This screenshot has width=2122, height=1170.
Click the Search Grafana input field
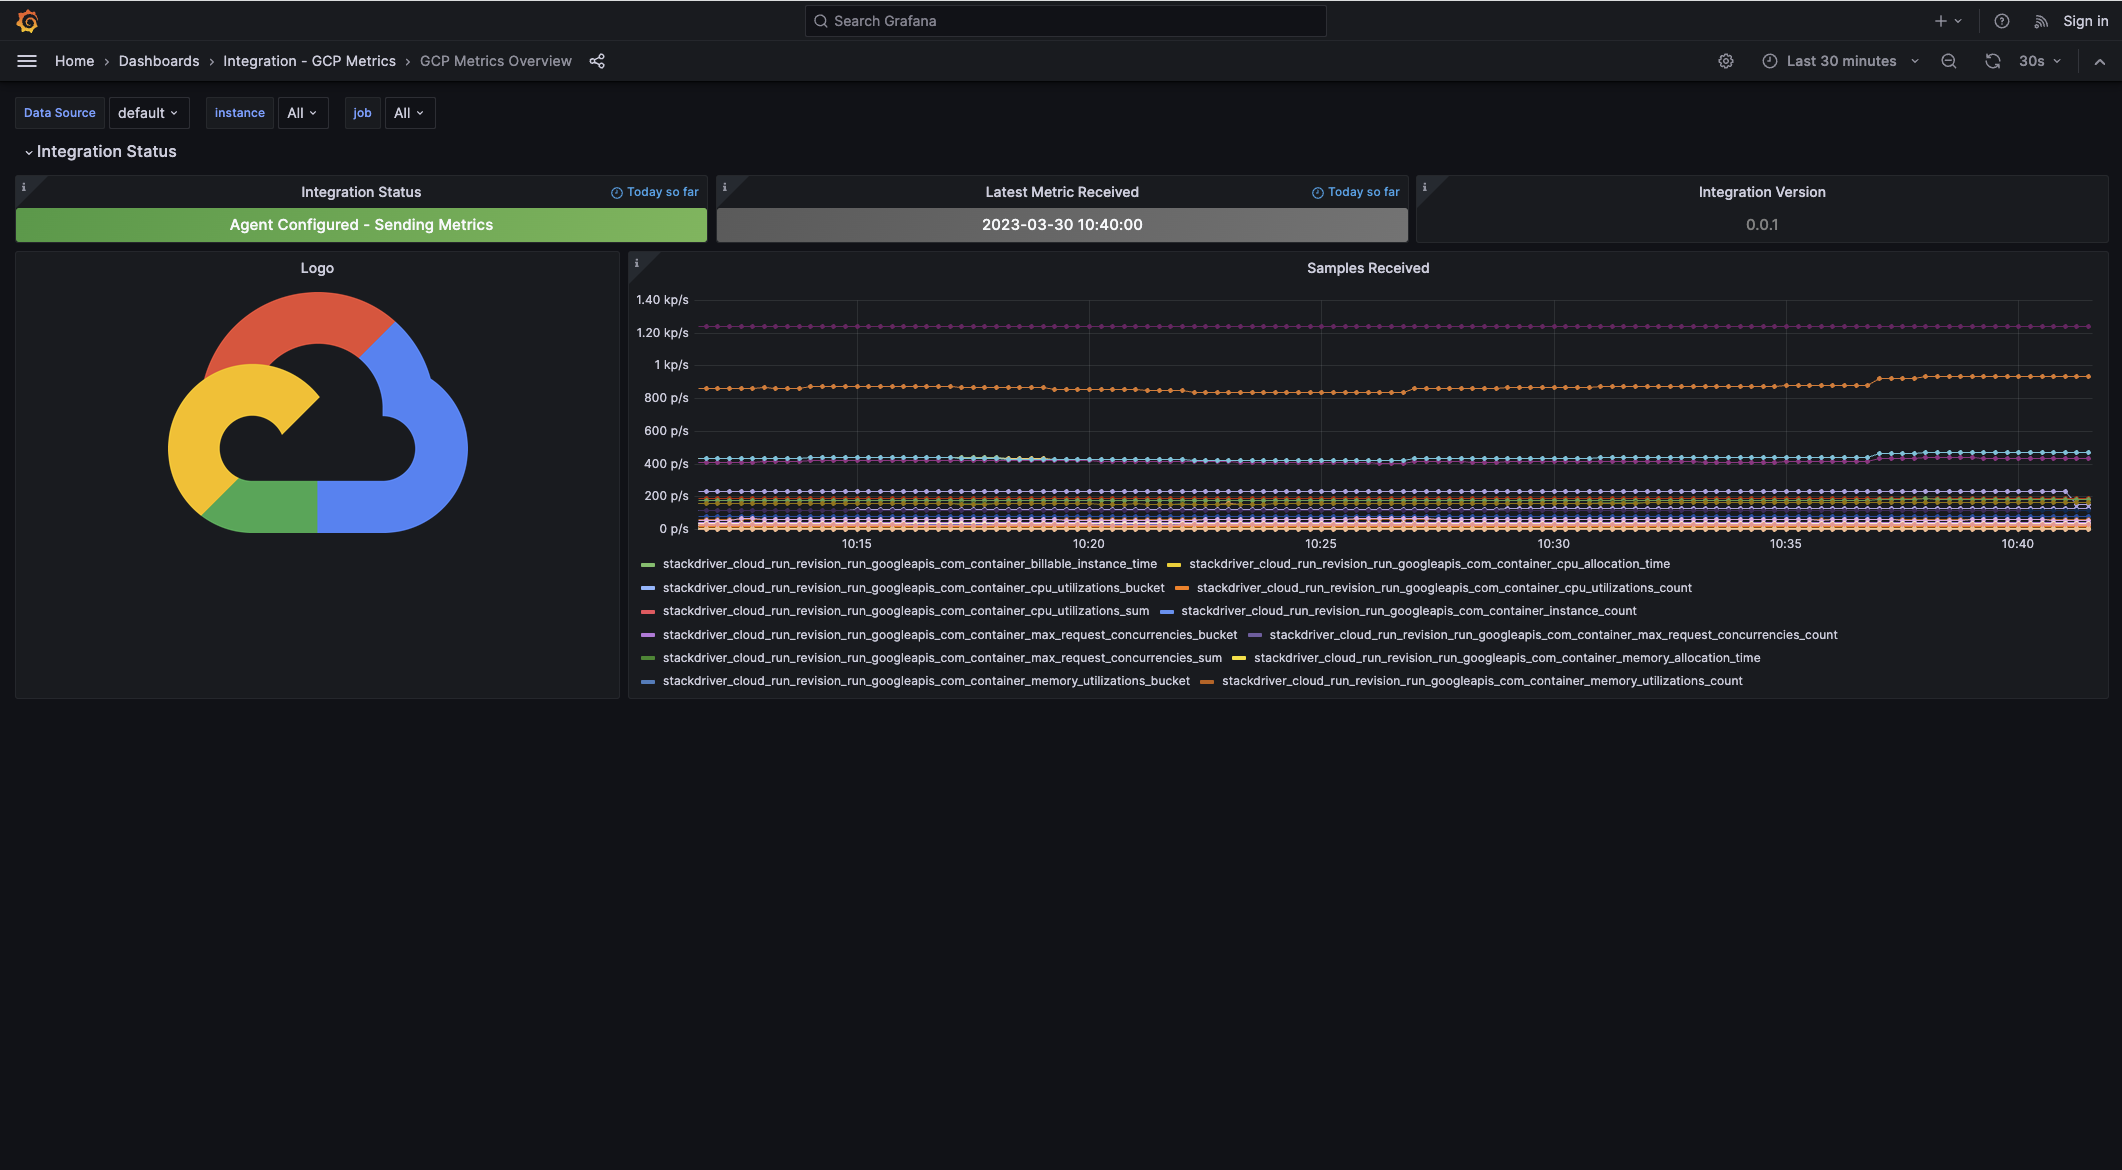coord(1066,21)
